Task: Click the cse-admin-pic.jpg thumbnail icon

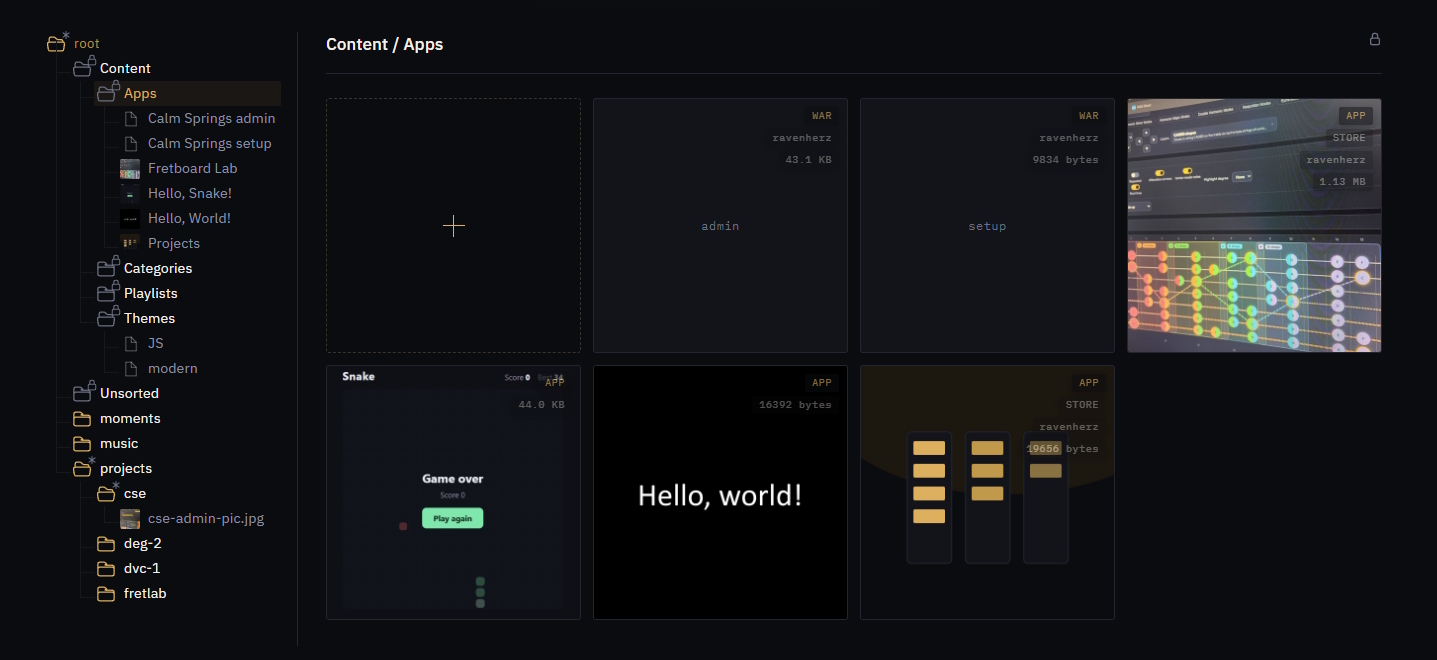Action: click(130, 518)
